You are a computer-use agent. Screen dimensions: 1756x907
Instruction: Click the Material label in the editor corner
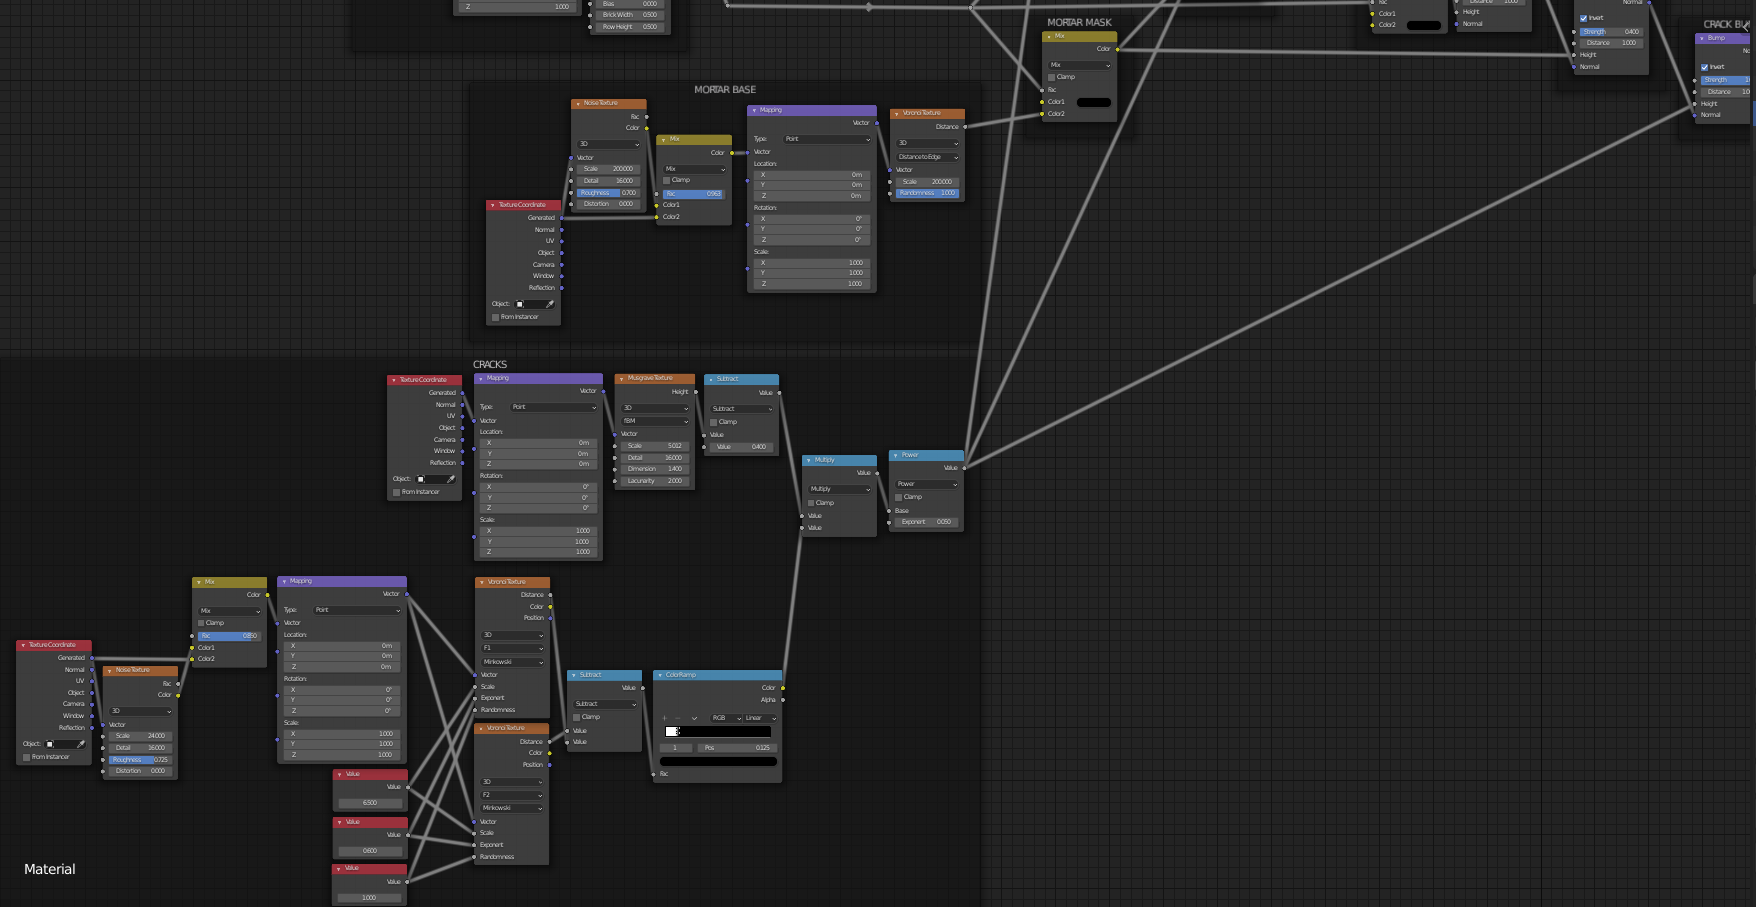[x=50, y=869]
